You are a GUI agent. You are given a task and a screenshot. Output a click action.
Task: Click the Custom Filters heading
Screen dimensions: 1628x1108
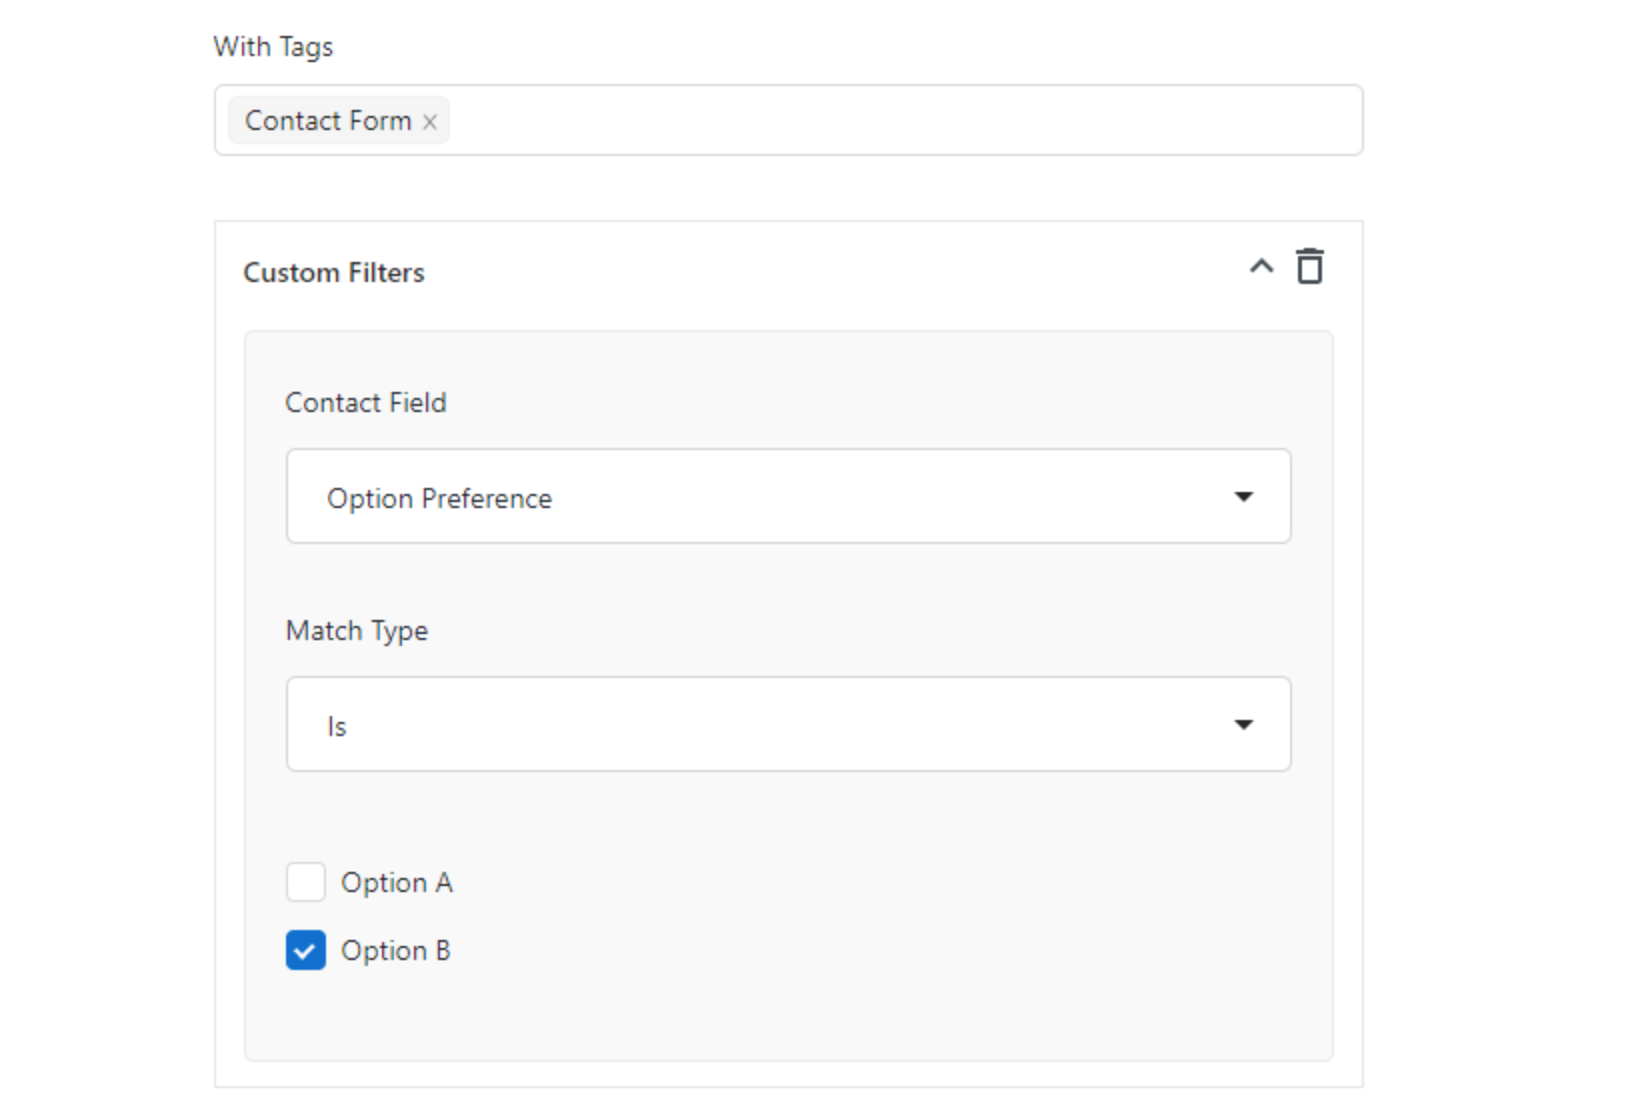pyautogui.click(x=334, y=273)
